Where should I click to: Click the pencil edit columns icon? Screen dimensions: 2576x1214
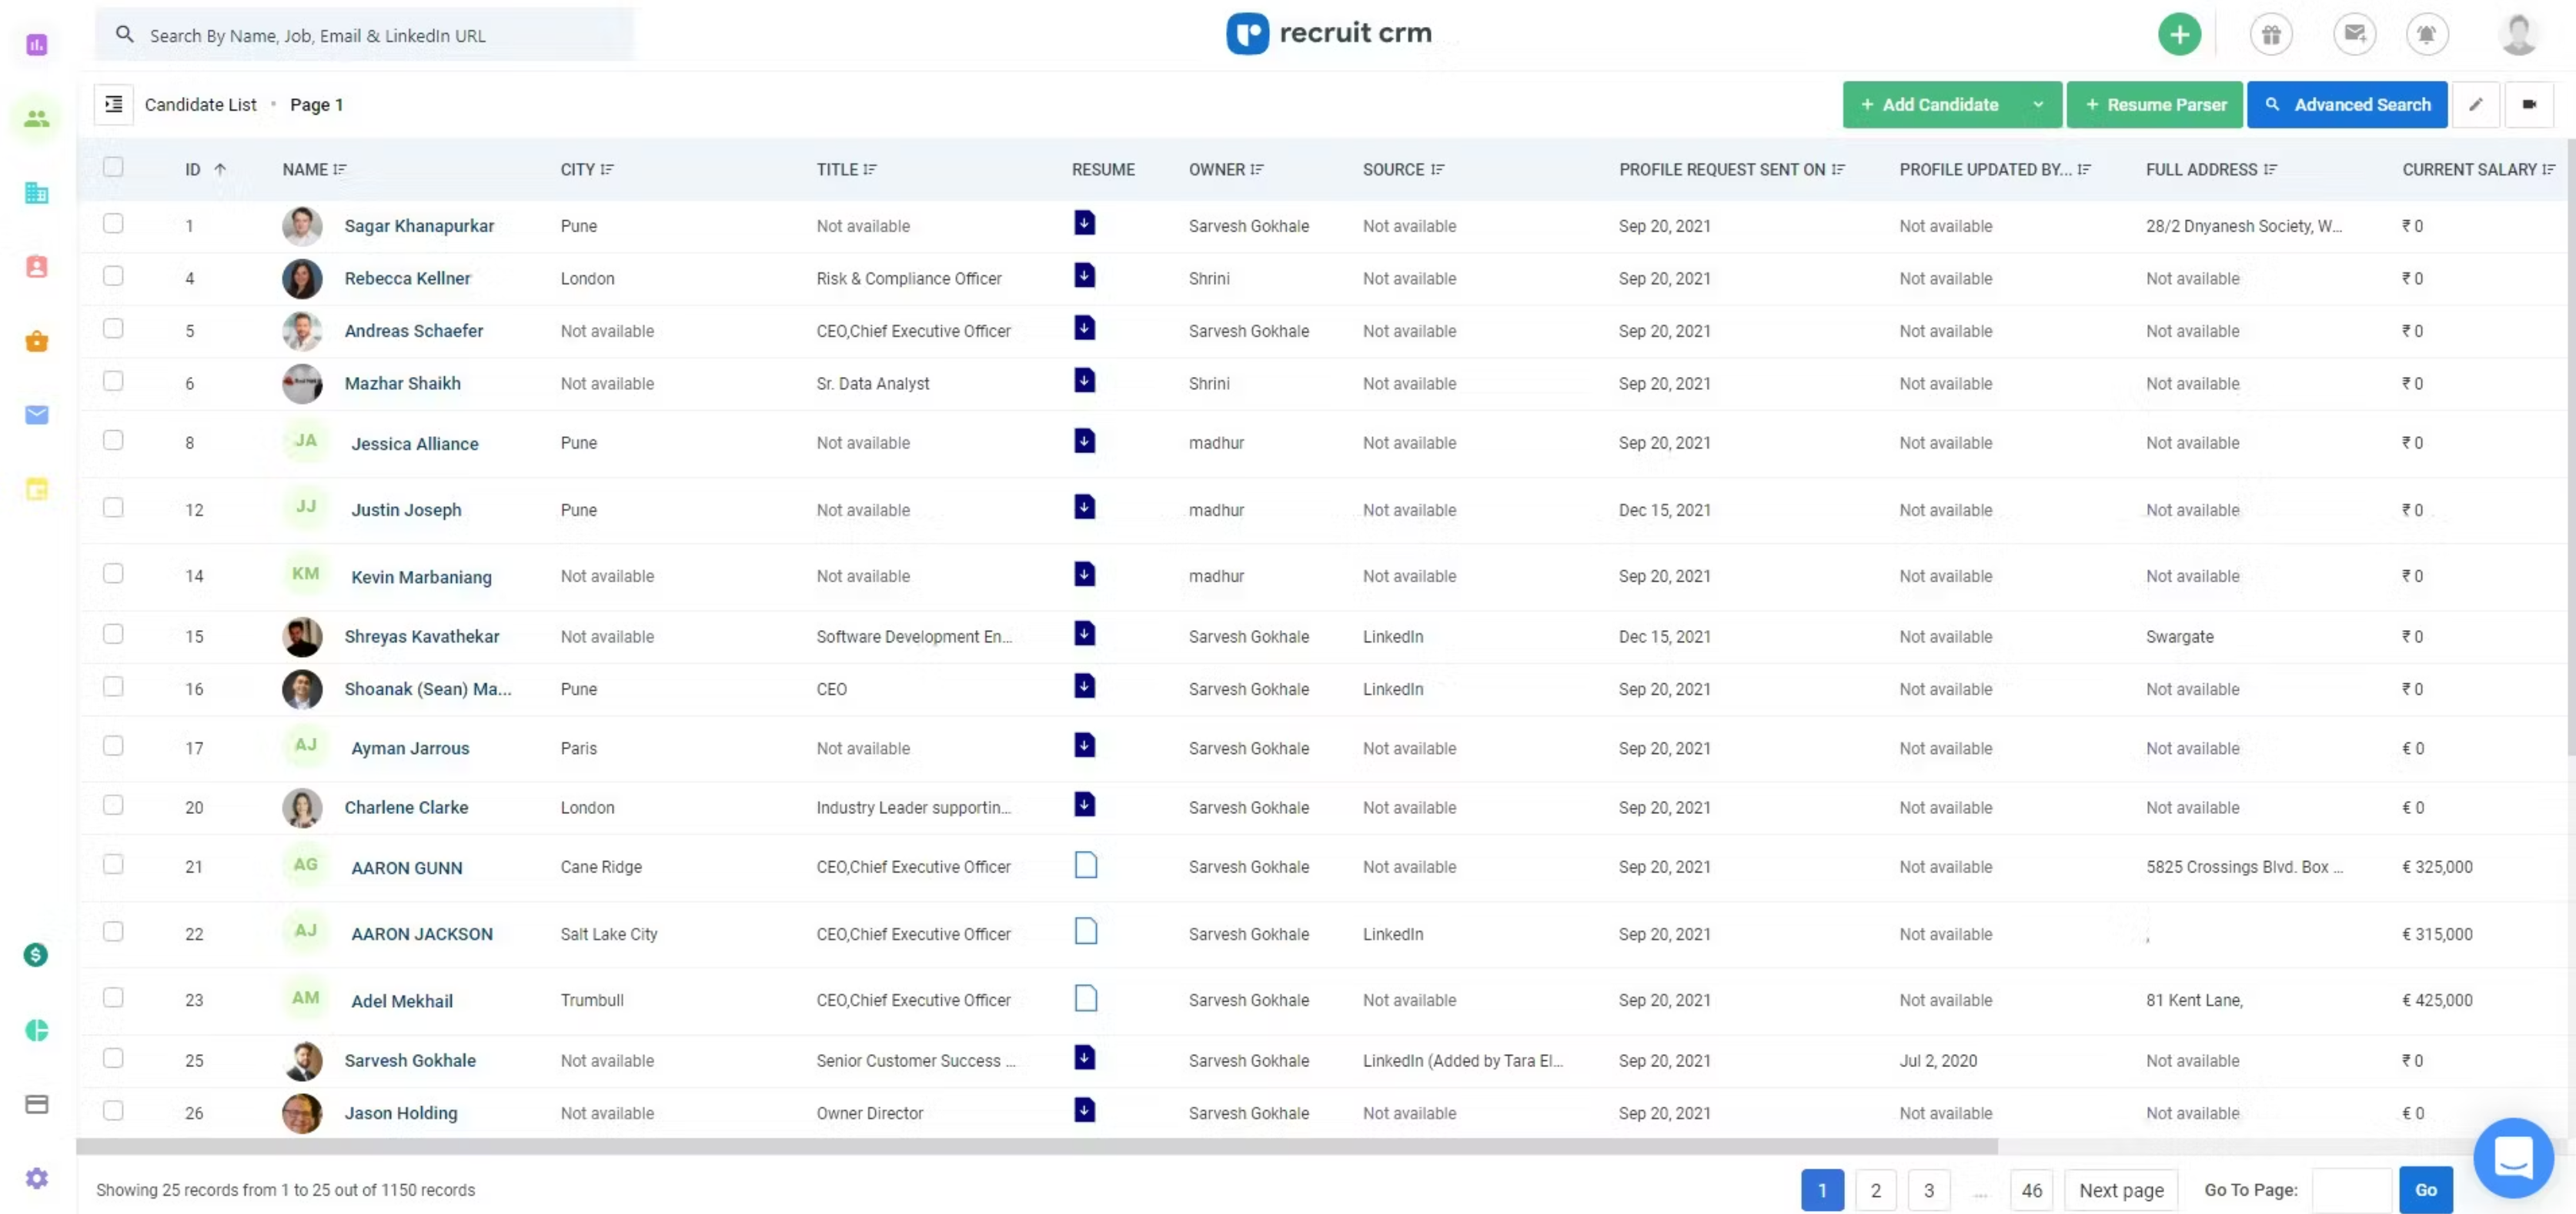pos(2475,105)
